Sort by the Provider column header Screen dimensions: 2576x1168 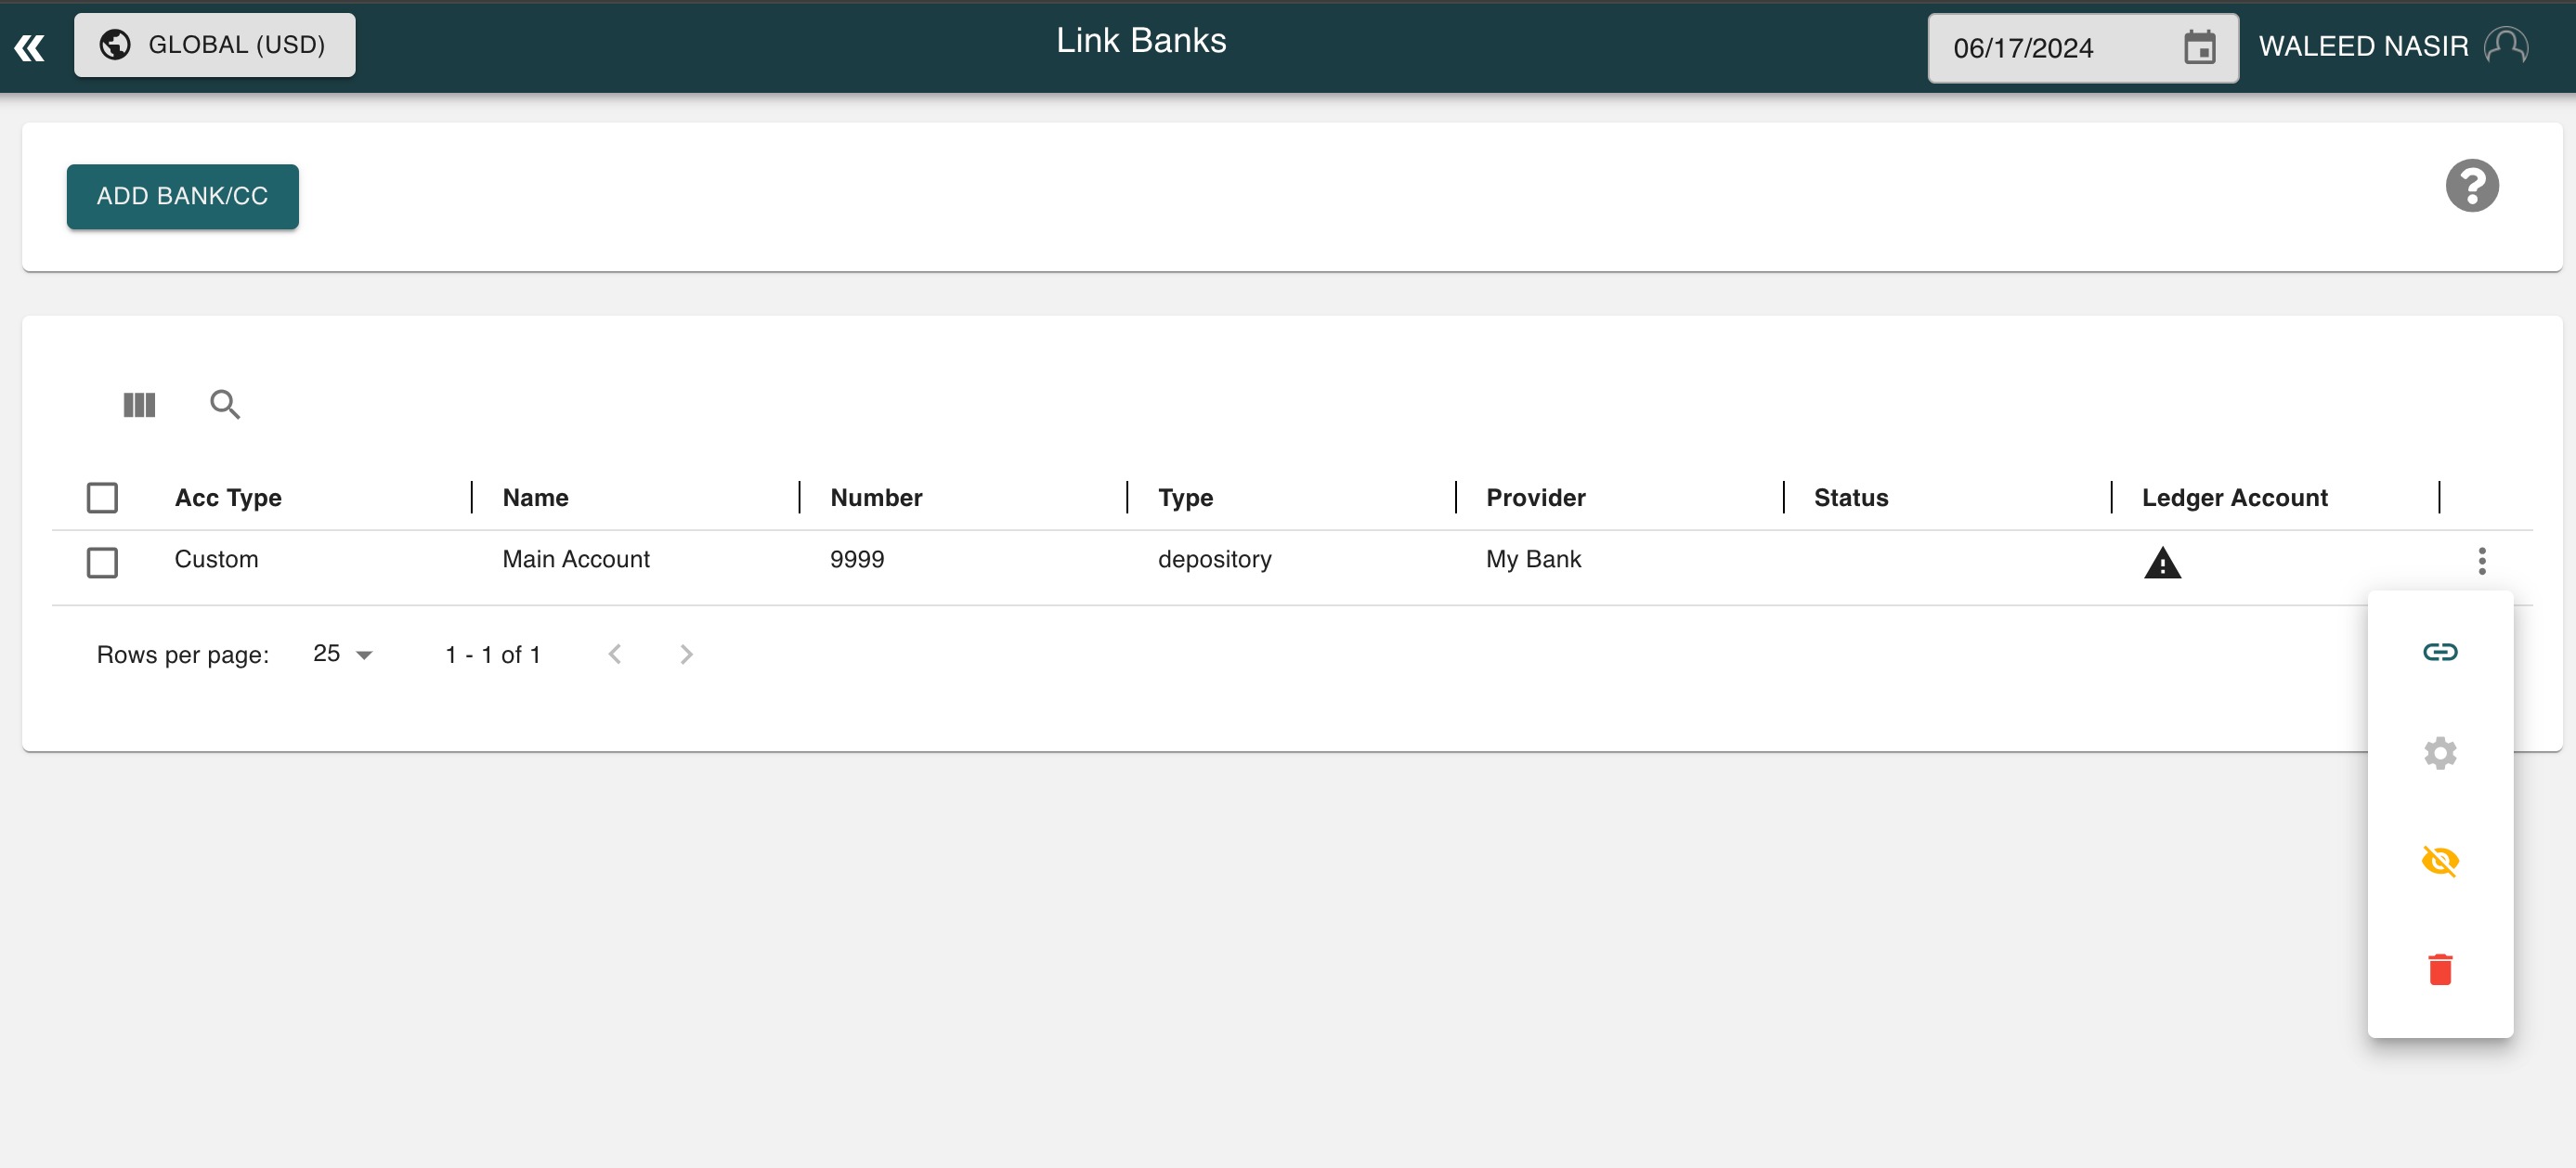1535,497
